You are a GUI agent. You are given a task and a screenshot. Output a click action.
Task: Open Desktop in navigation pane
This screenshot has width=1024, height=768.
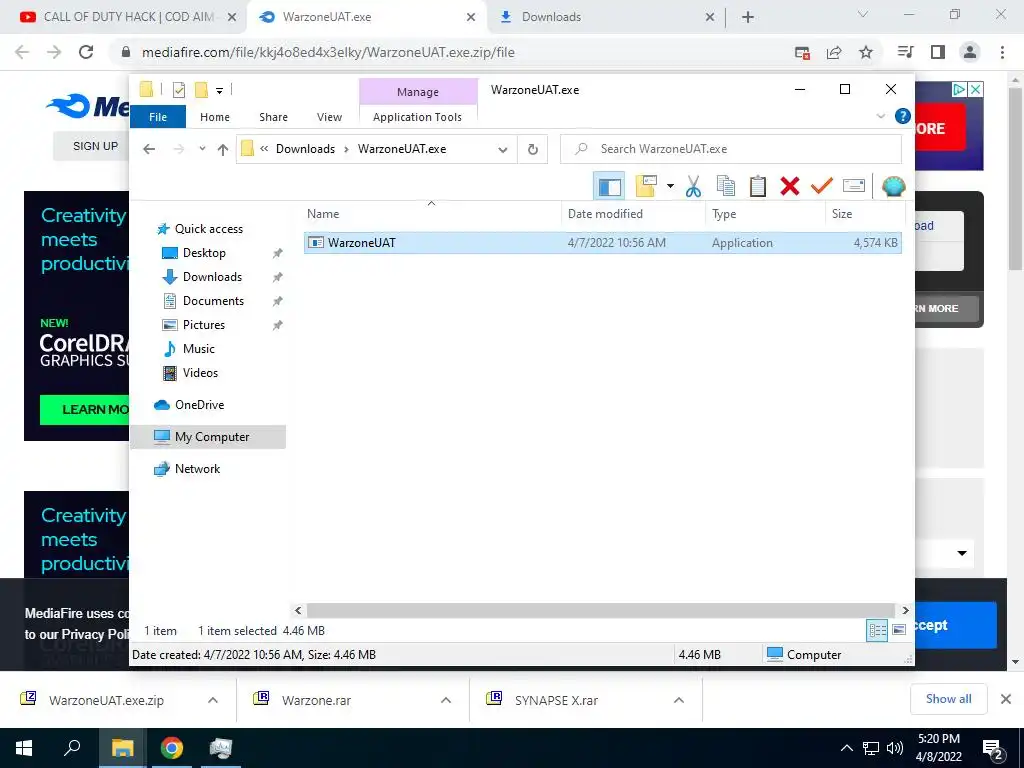click(x=204, y=253)
